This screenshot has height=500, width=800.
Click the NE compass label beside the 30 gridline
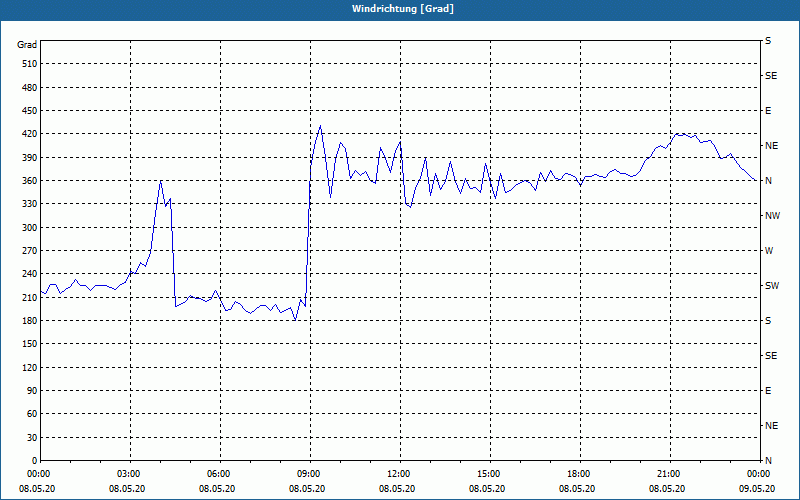(x=771, y=426)
